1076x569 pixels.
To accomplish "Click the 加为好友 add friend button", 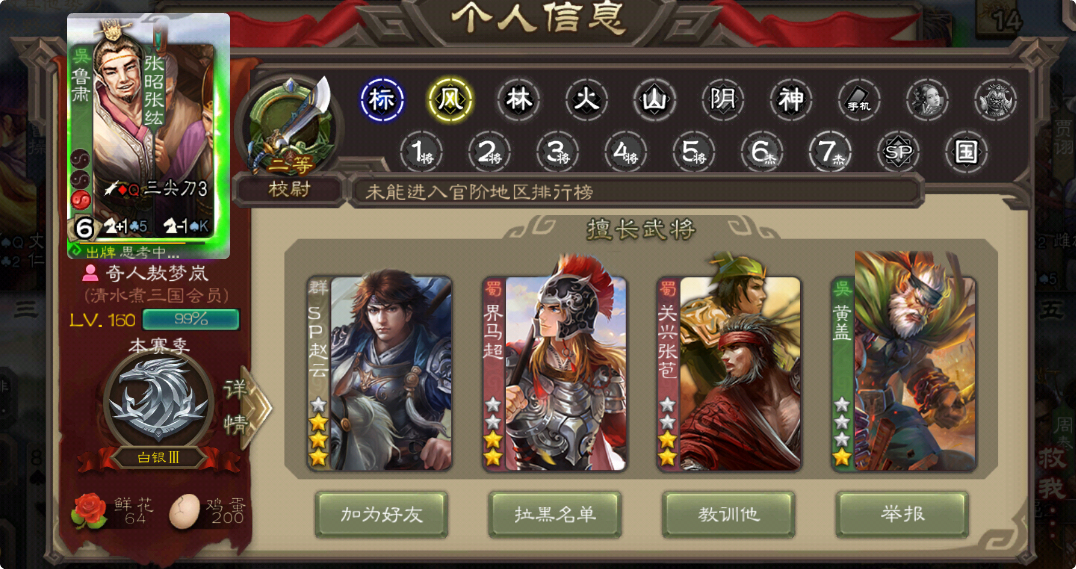I will point(382,515).
